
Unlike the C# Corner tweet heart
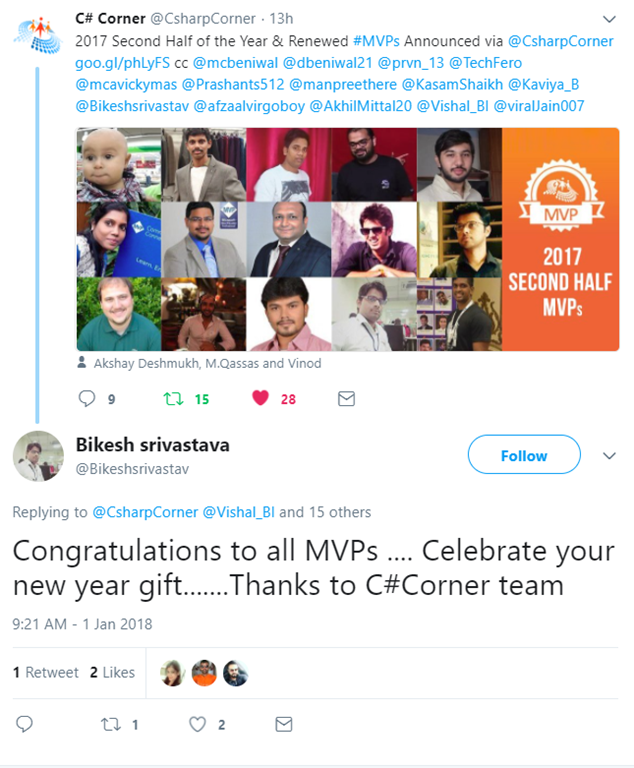[261, 398]
